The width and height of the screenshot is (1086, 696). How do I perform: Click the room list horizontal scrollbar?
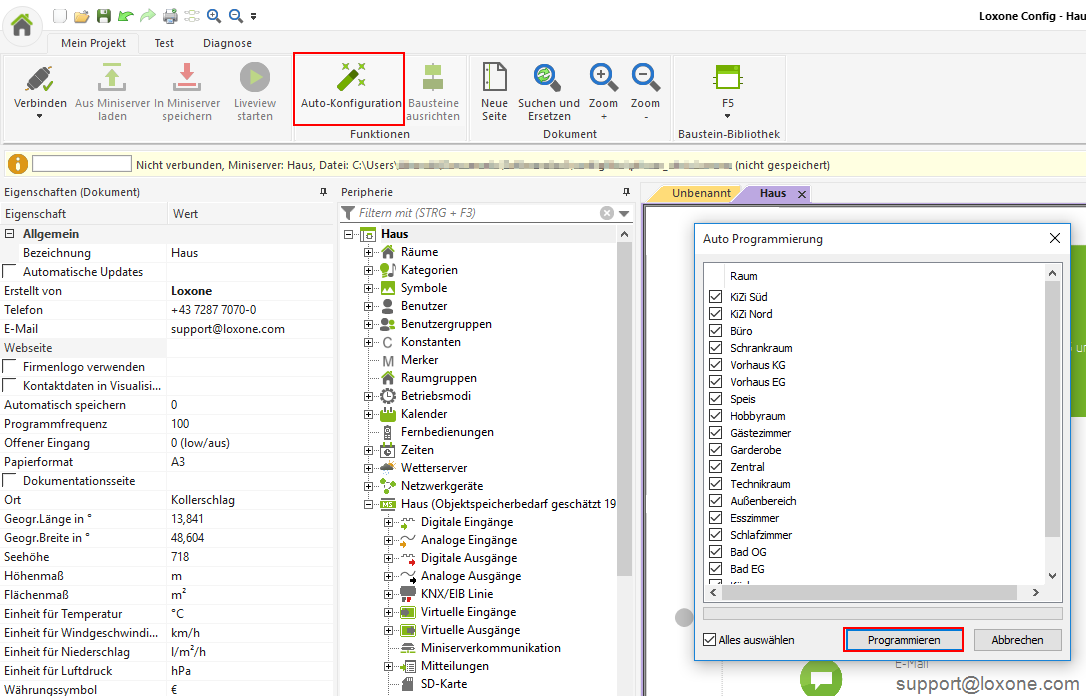[x=880, y=593]
